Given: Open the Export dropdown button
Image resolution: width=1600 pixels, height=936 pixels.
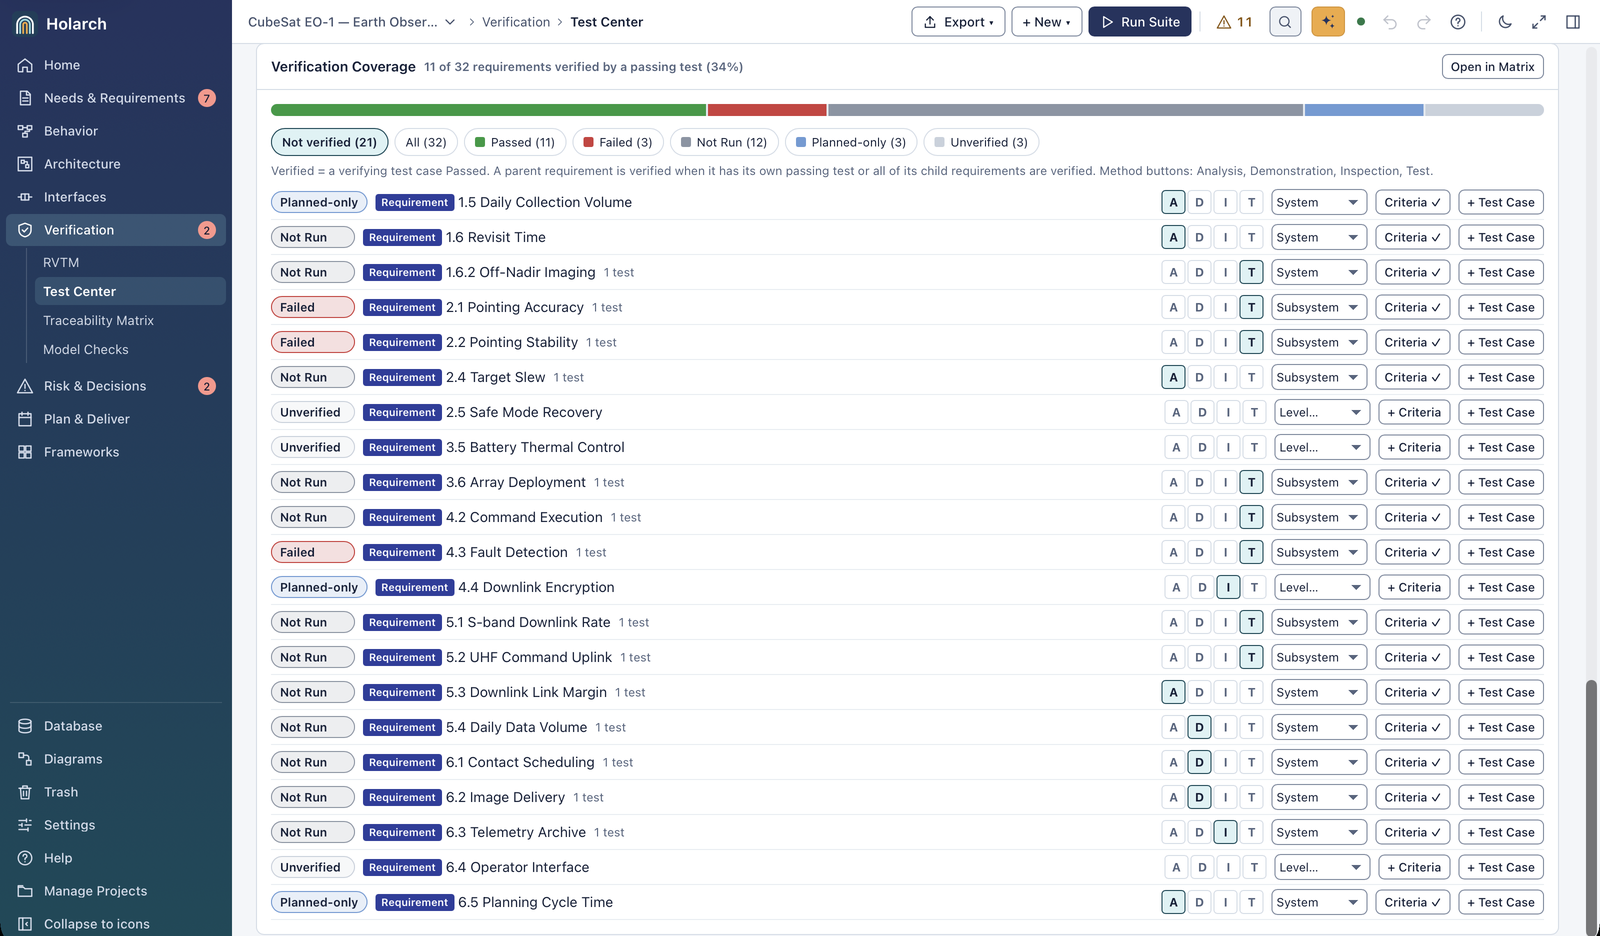Looking at the screenshot, I should (x=958, y=22).
